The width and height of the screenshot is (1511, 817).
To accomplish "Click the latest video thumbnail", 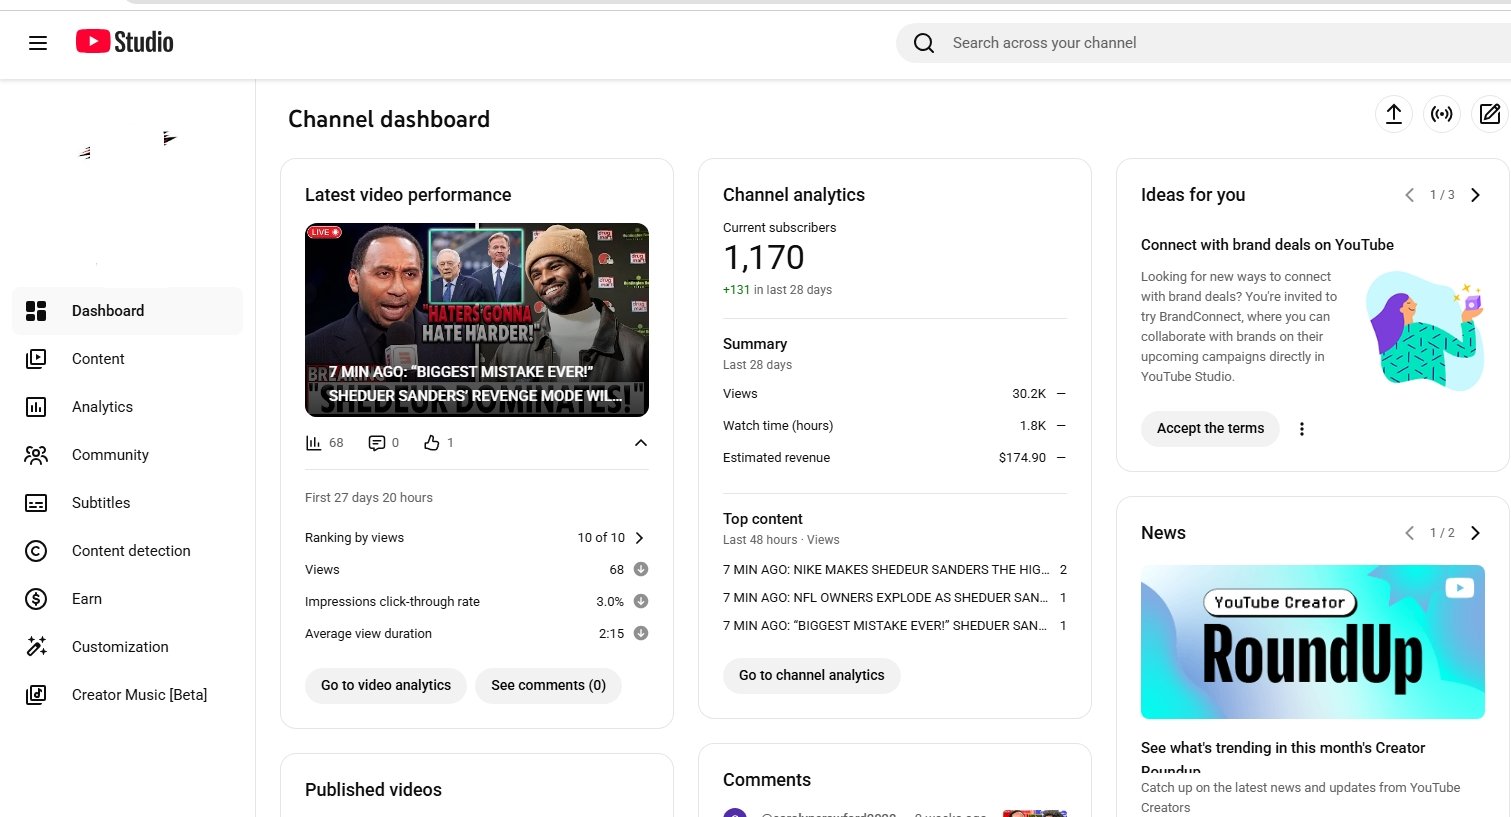I will [x=477, y=319].
